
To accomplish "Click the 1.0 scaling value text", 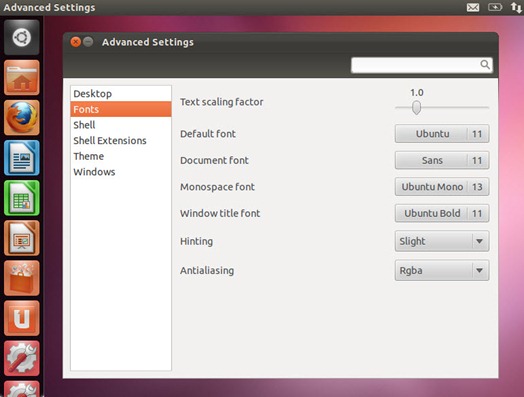I will point(417,93).
